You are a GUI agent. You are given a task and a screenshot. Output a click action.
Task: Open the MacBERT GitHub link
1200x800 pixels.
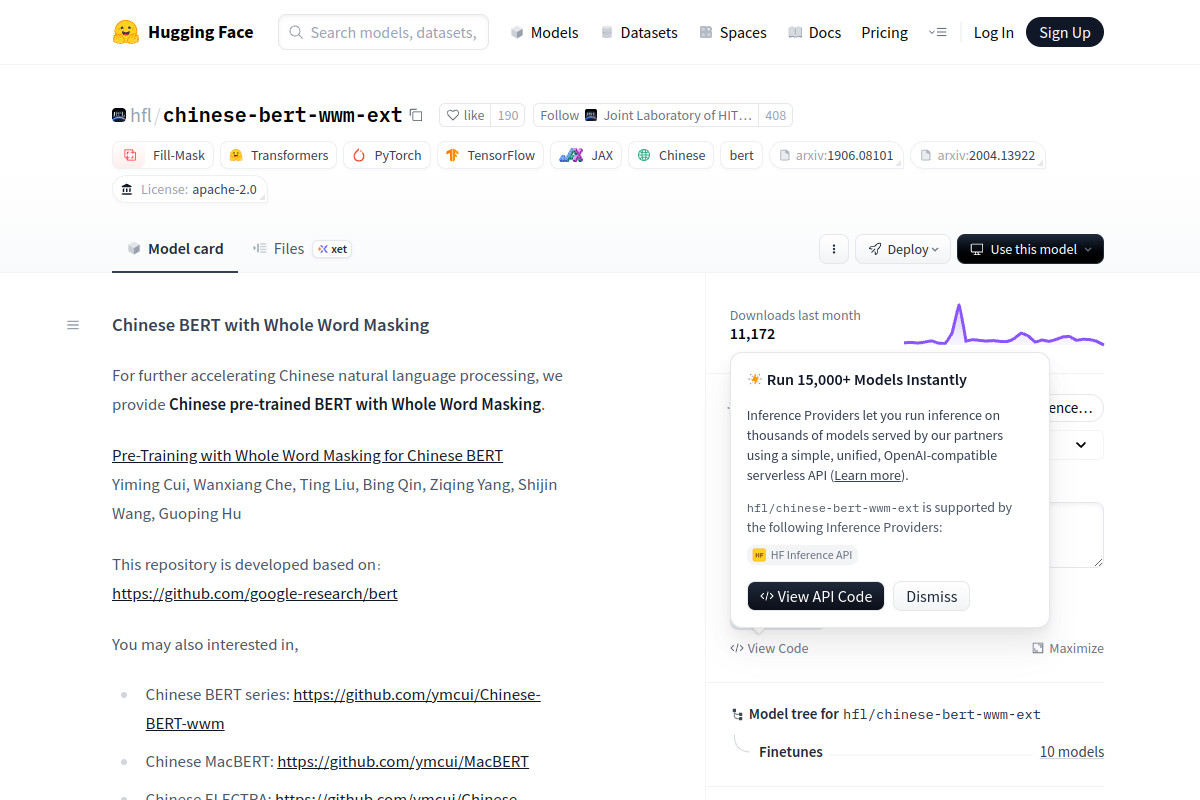click(403, 761)
